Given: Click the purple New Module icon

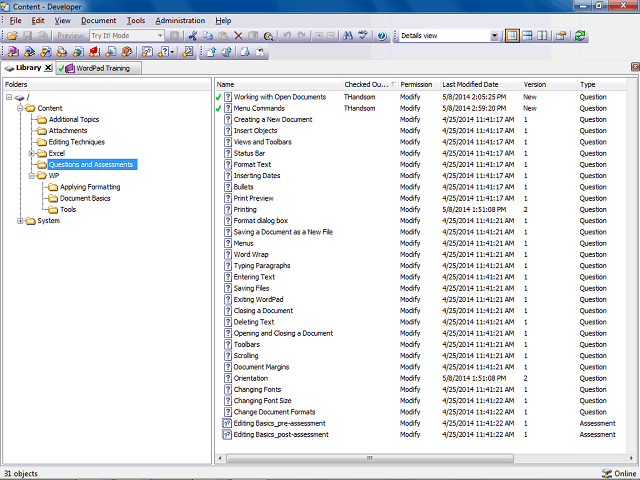Looking at the screenshot, I should pyautogui.click(x=13, y=52).
